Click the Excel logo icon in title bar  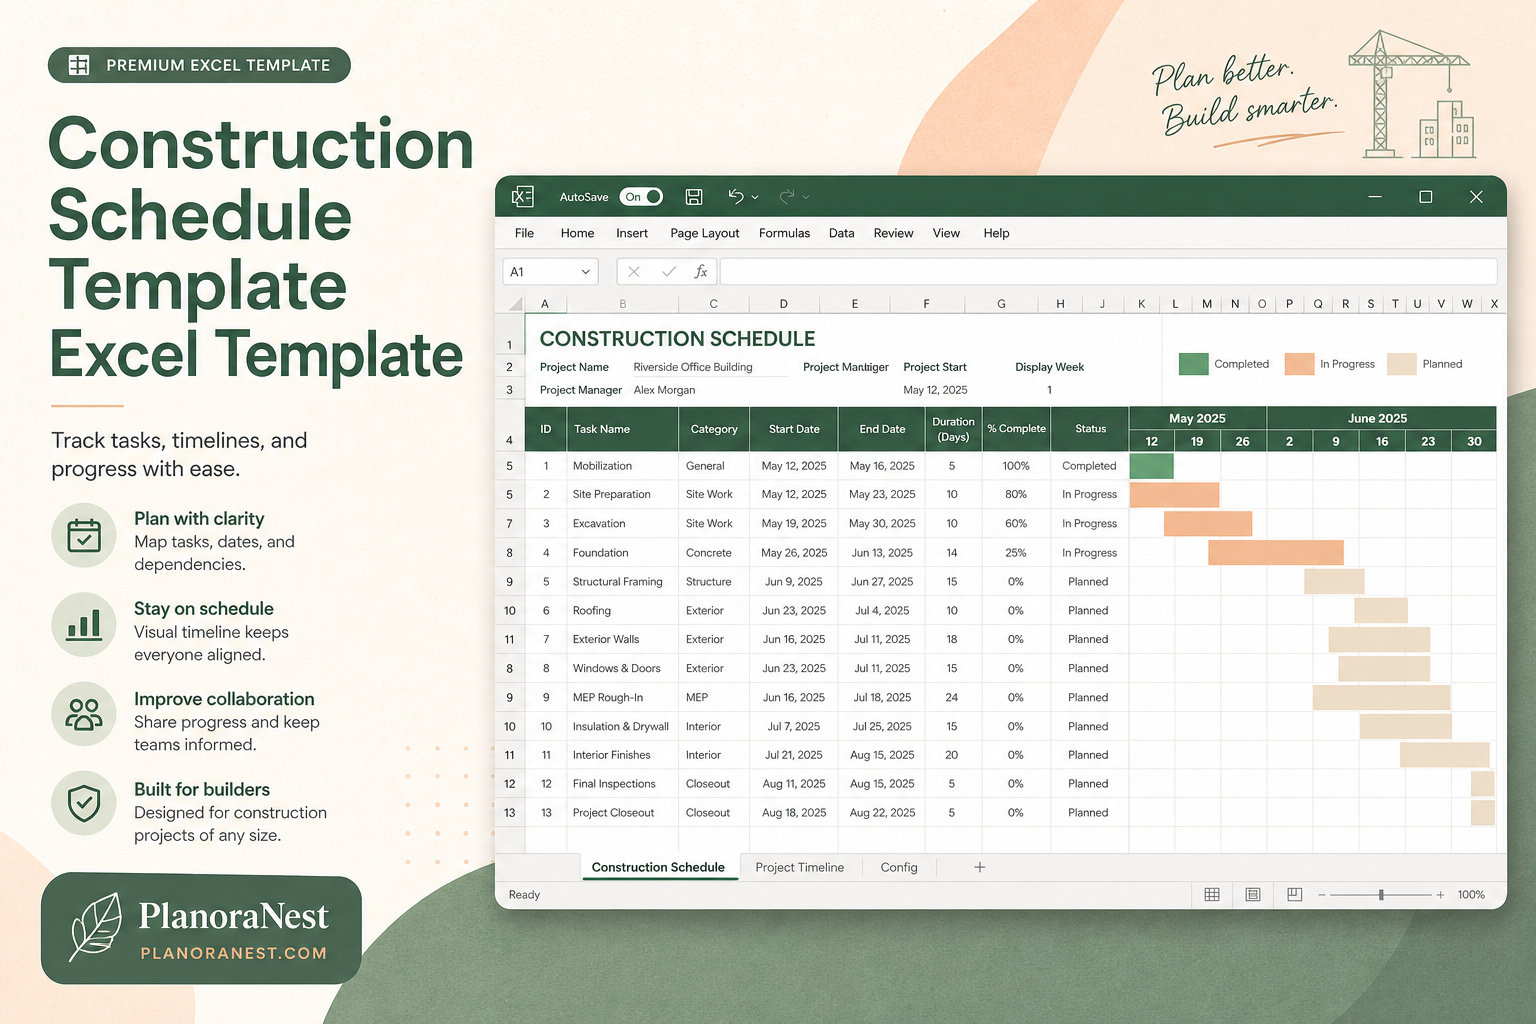point(522,197)
